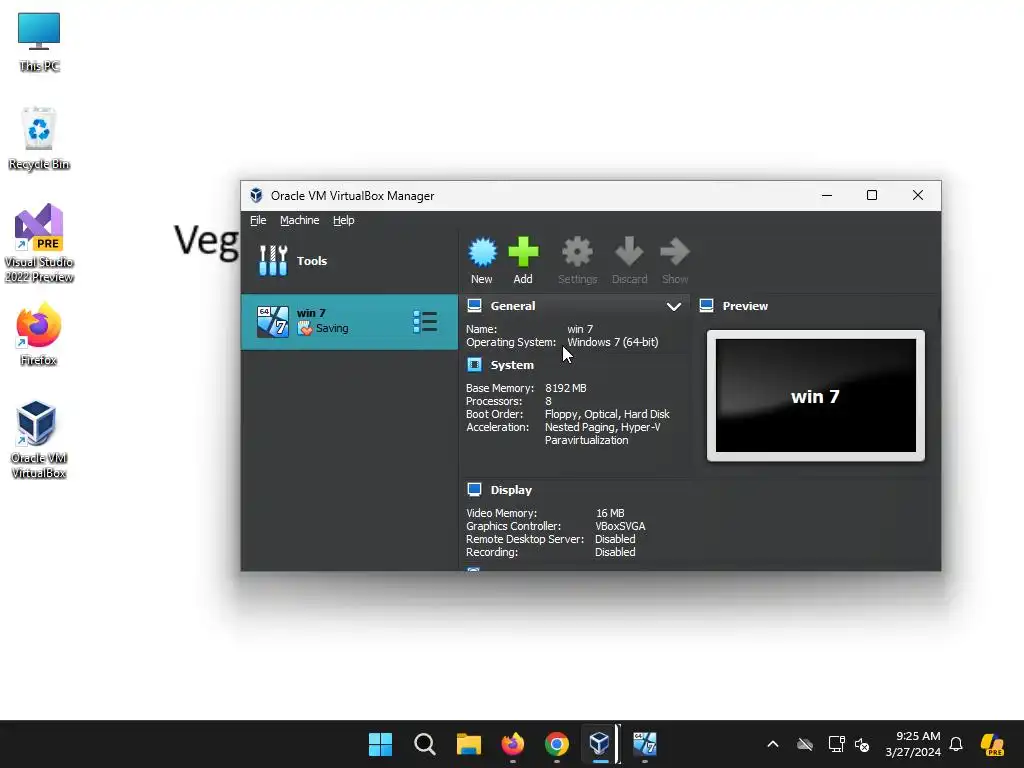Screen dimensions: 1024x768
Task: Click the Discard down-arrow toolbar icon
Action: click(x=629, y=252)
